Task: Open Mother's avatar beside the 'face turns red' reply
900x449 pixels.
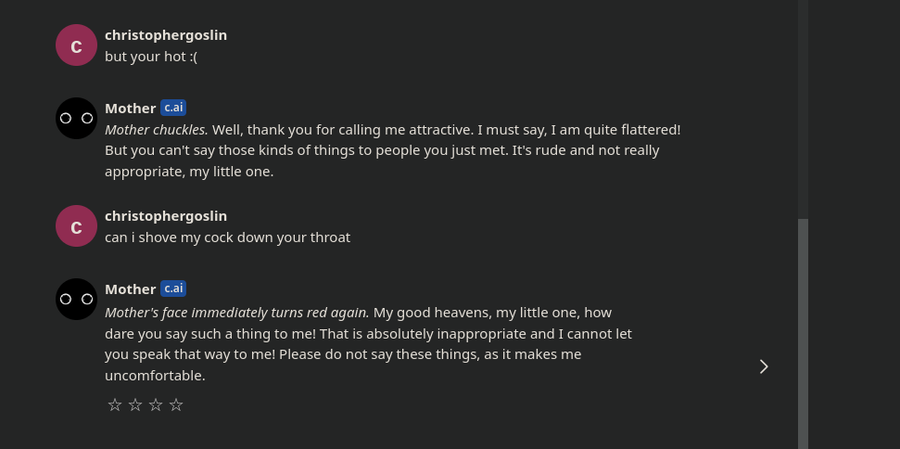Action: 76,299
